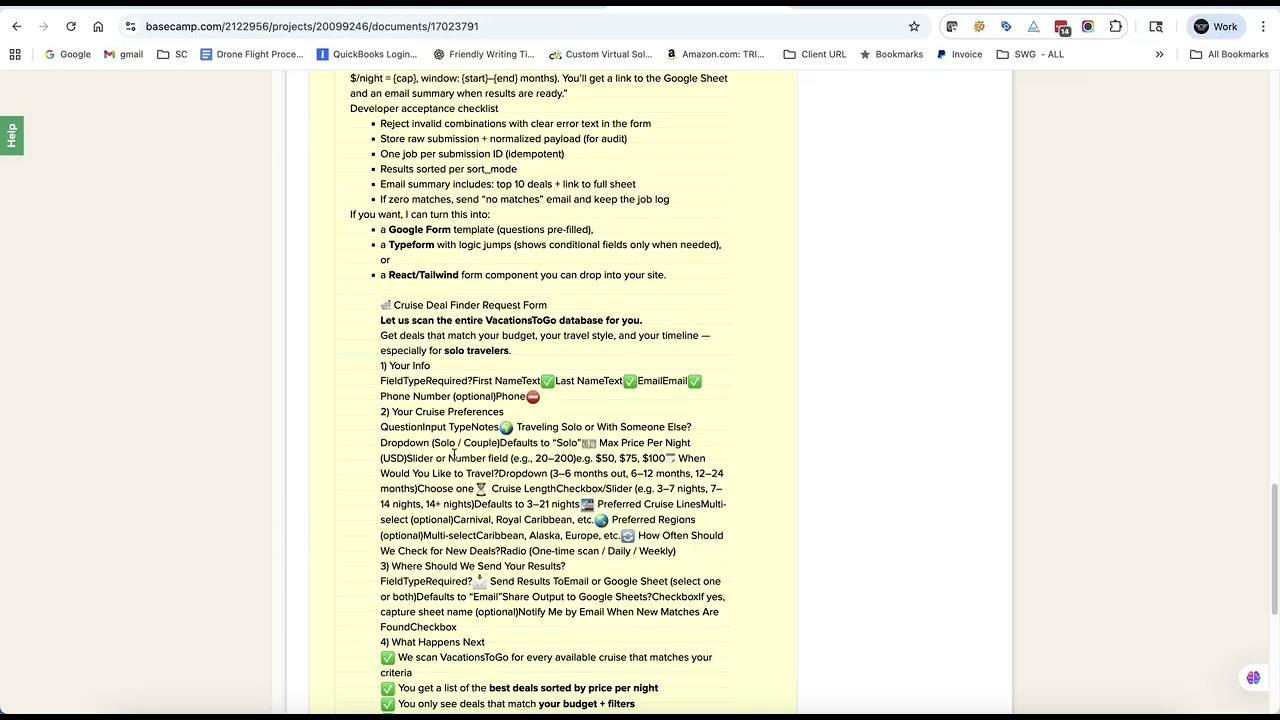
Task: Show hidden bookmarks with the chevron
Action: (x=1160, y=54)
